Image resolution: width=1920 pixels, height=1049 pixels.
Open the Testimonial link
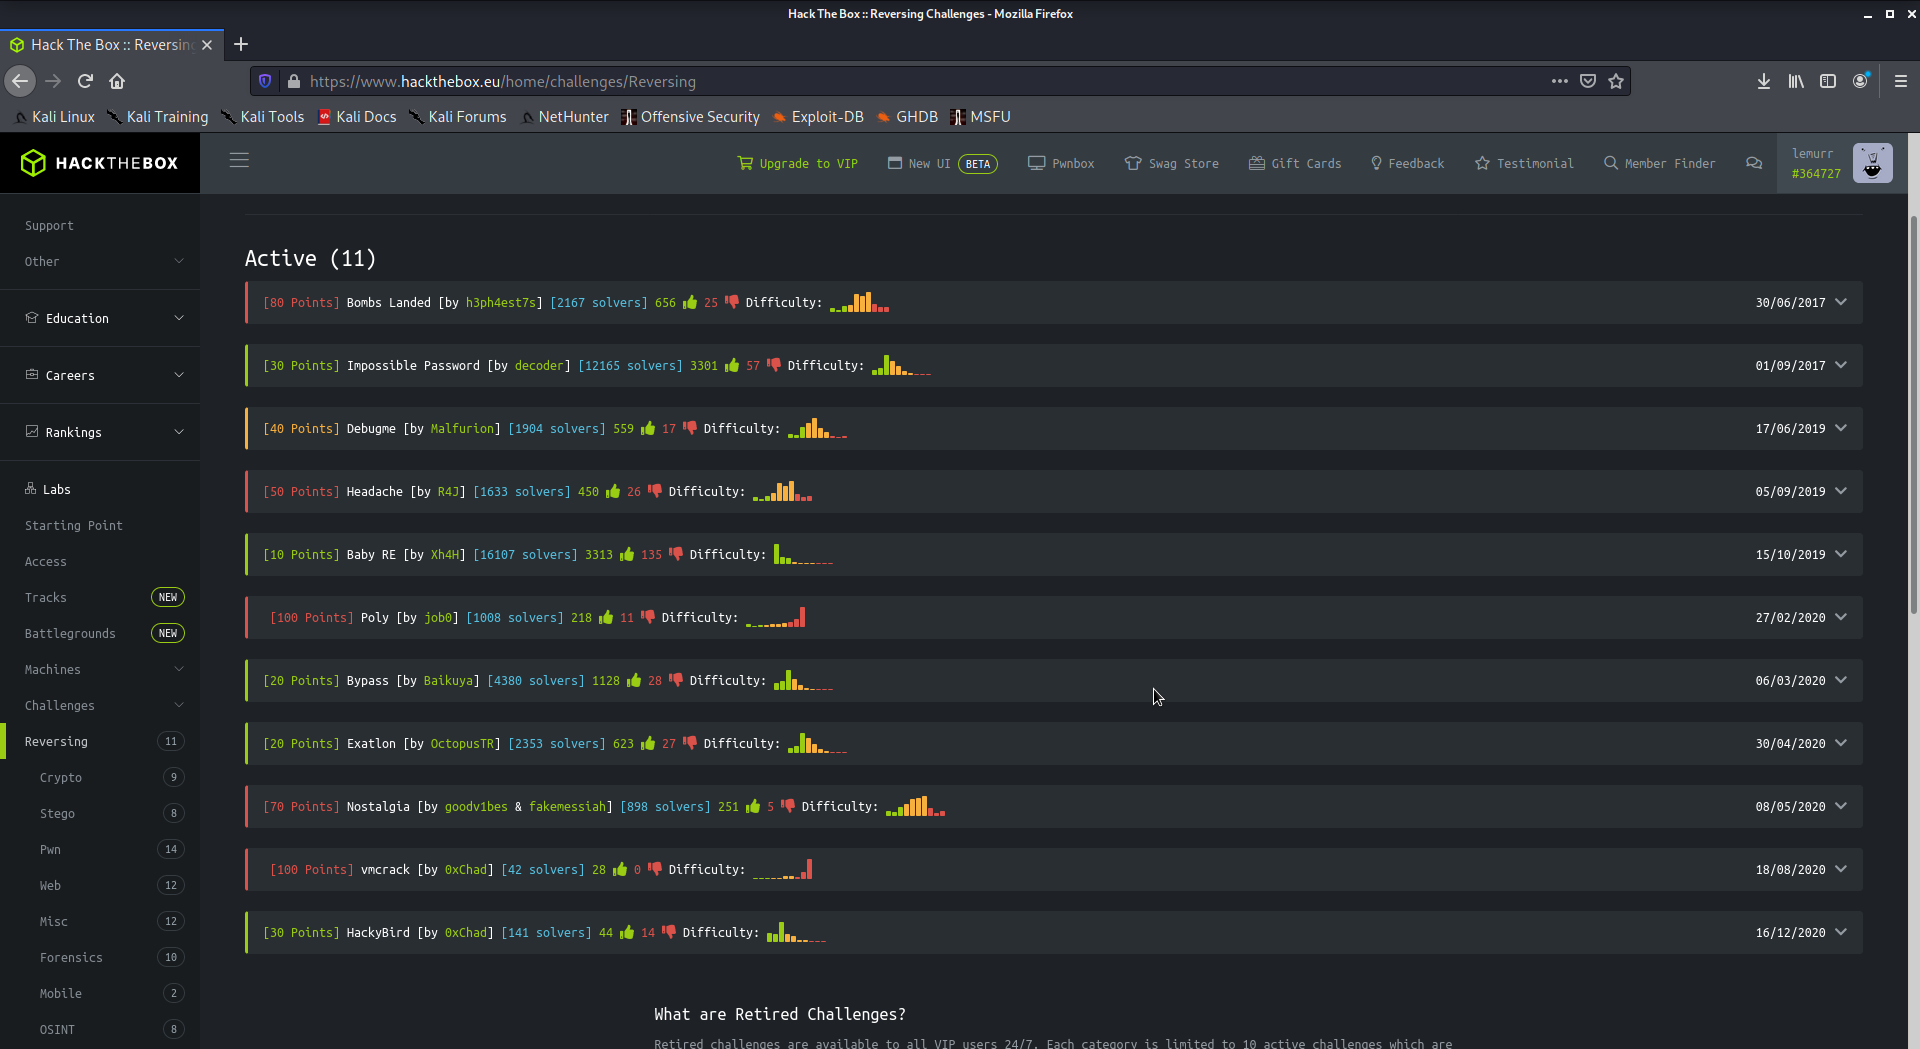click(1524, 163)
